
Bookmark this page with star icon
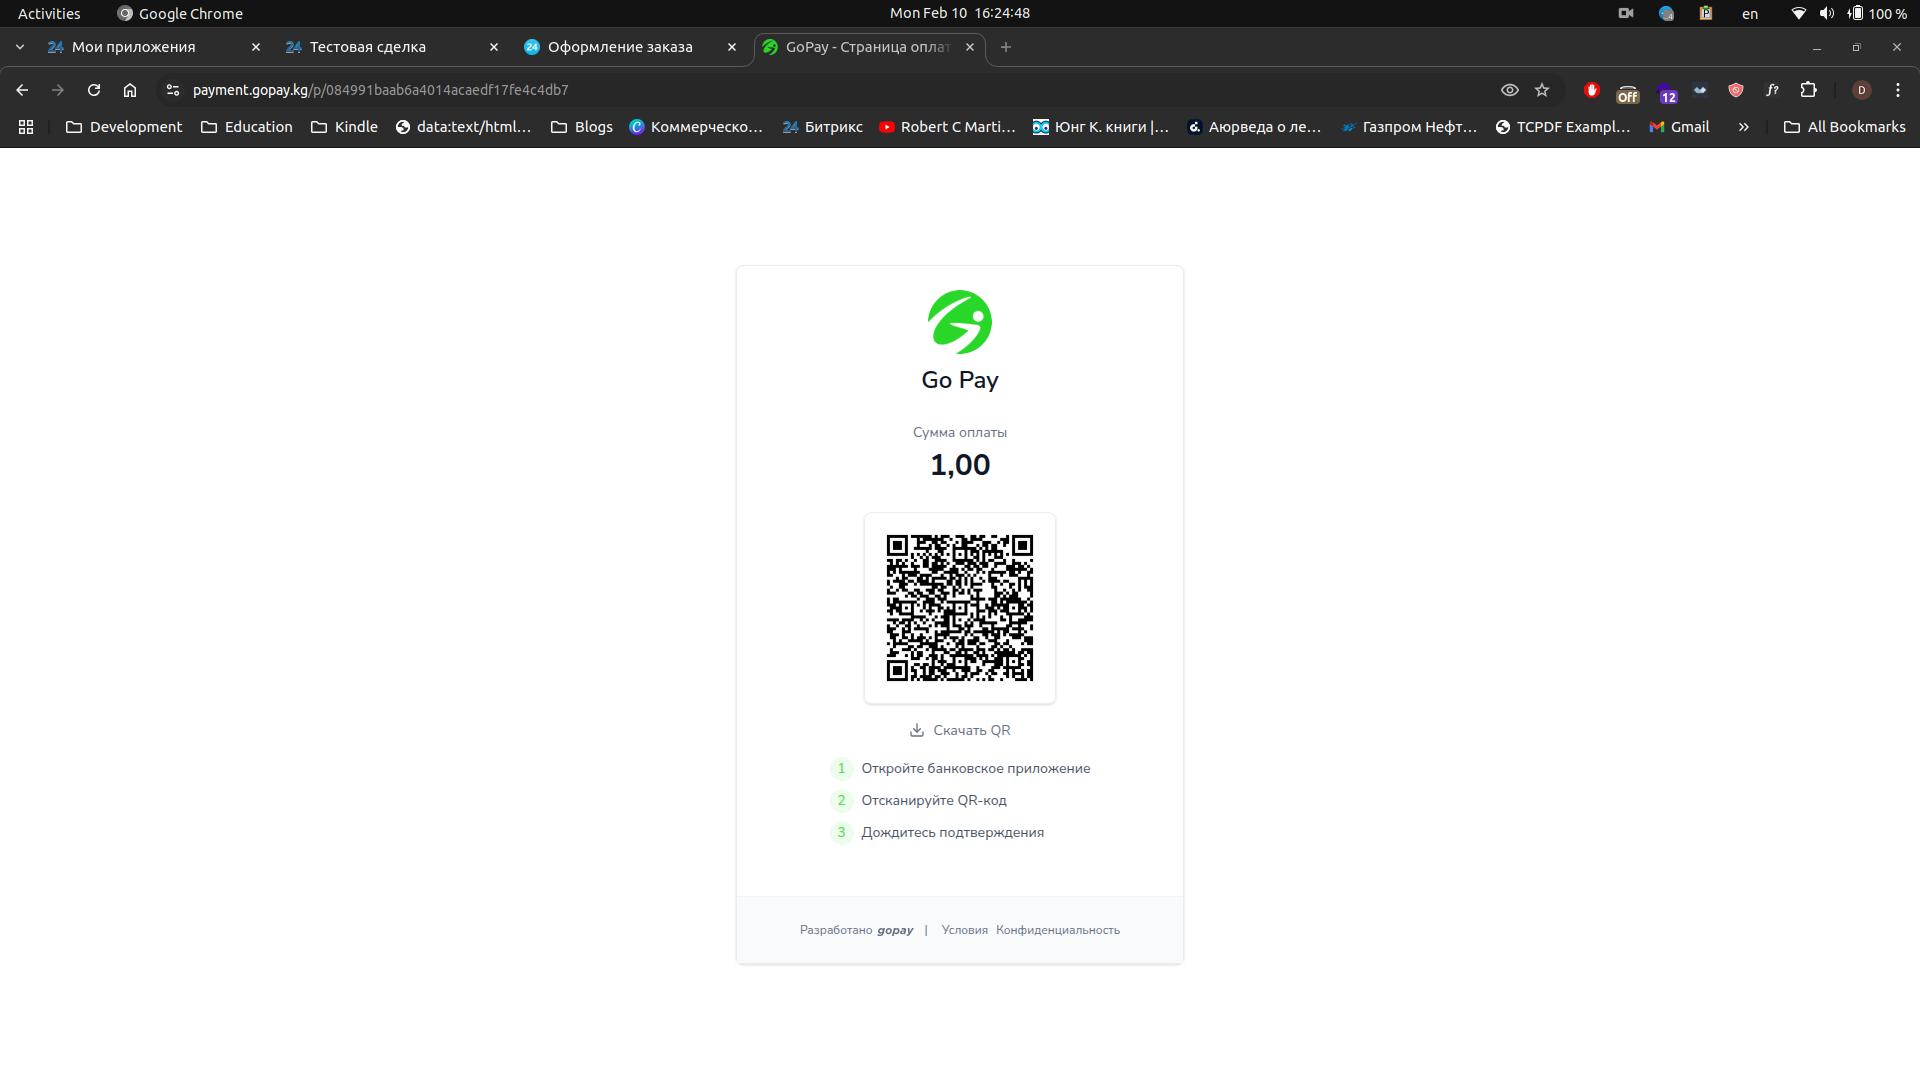(x=1542, y=90)
